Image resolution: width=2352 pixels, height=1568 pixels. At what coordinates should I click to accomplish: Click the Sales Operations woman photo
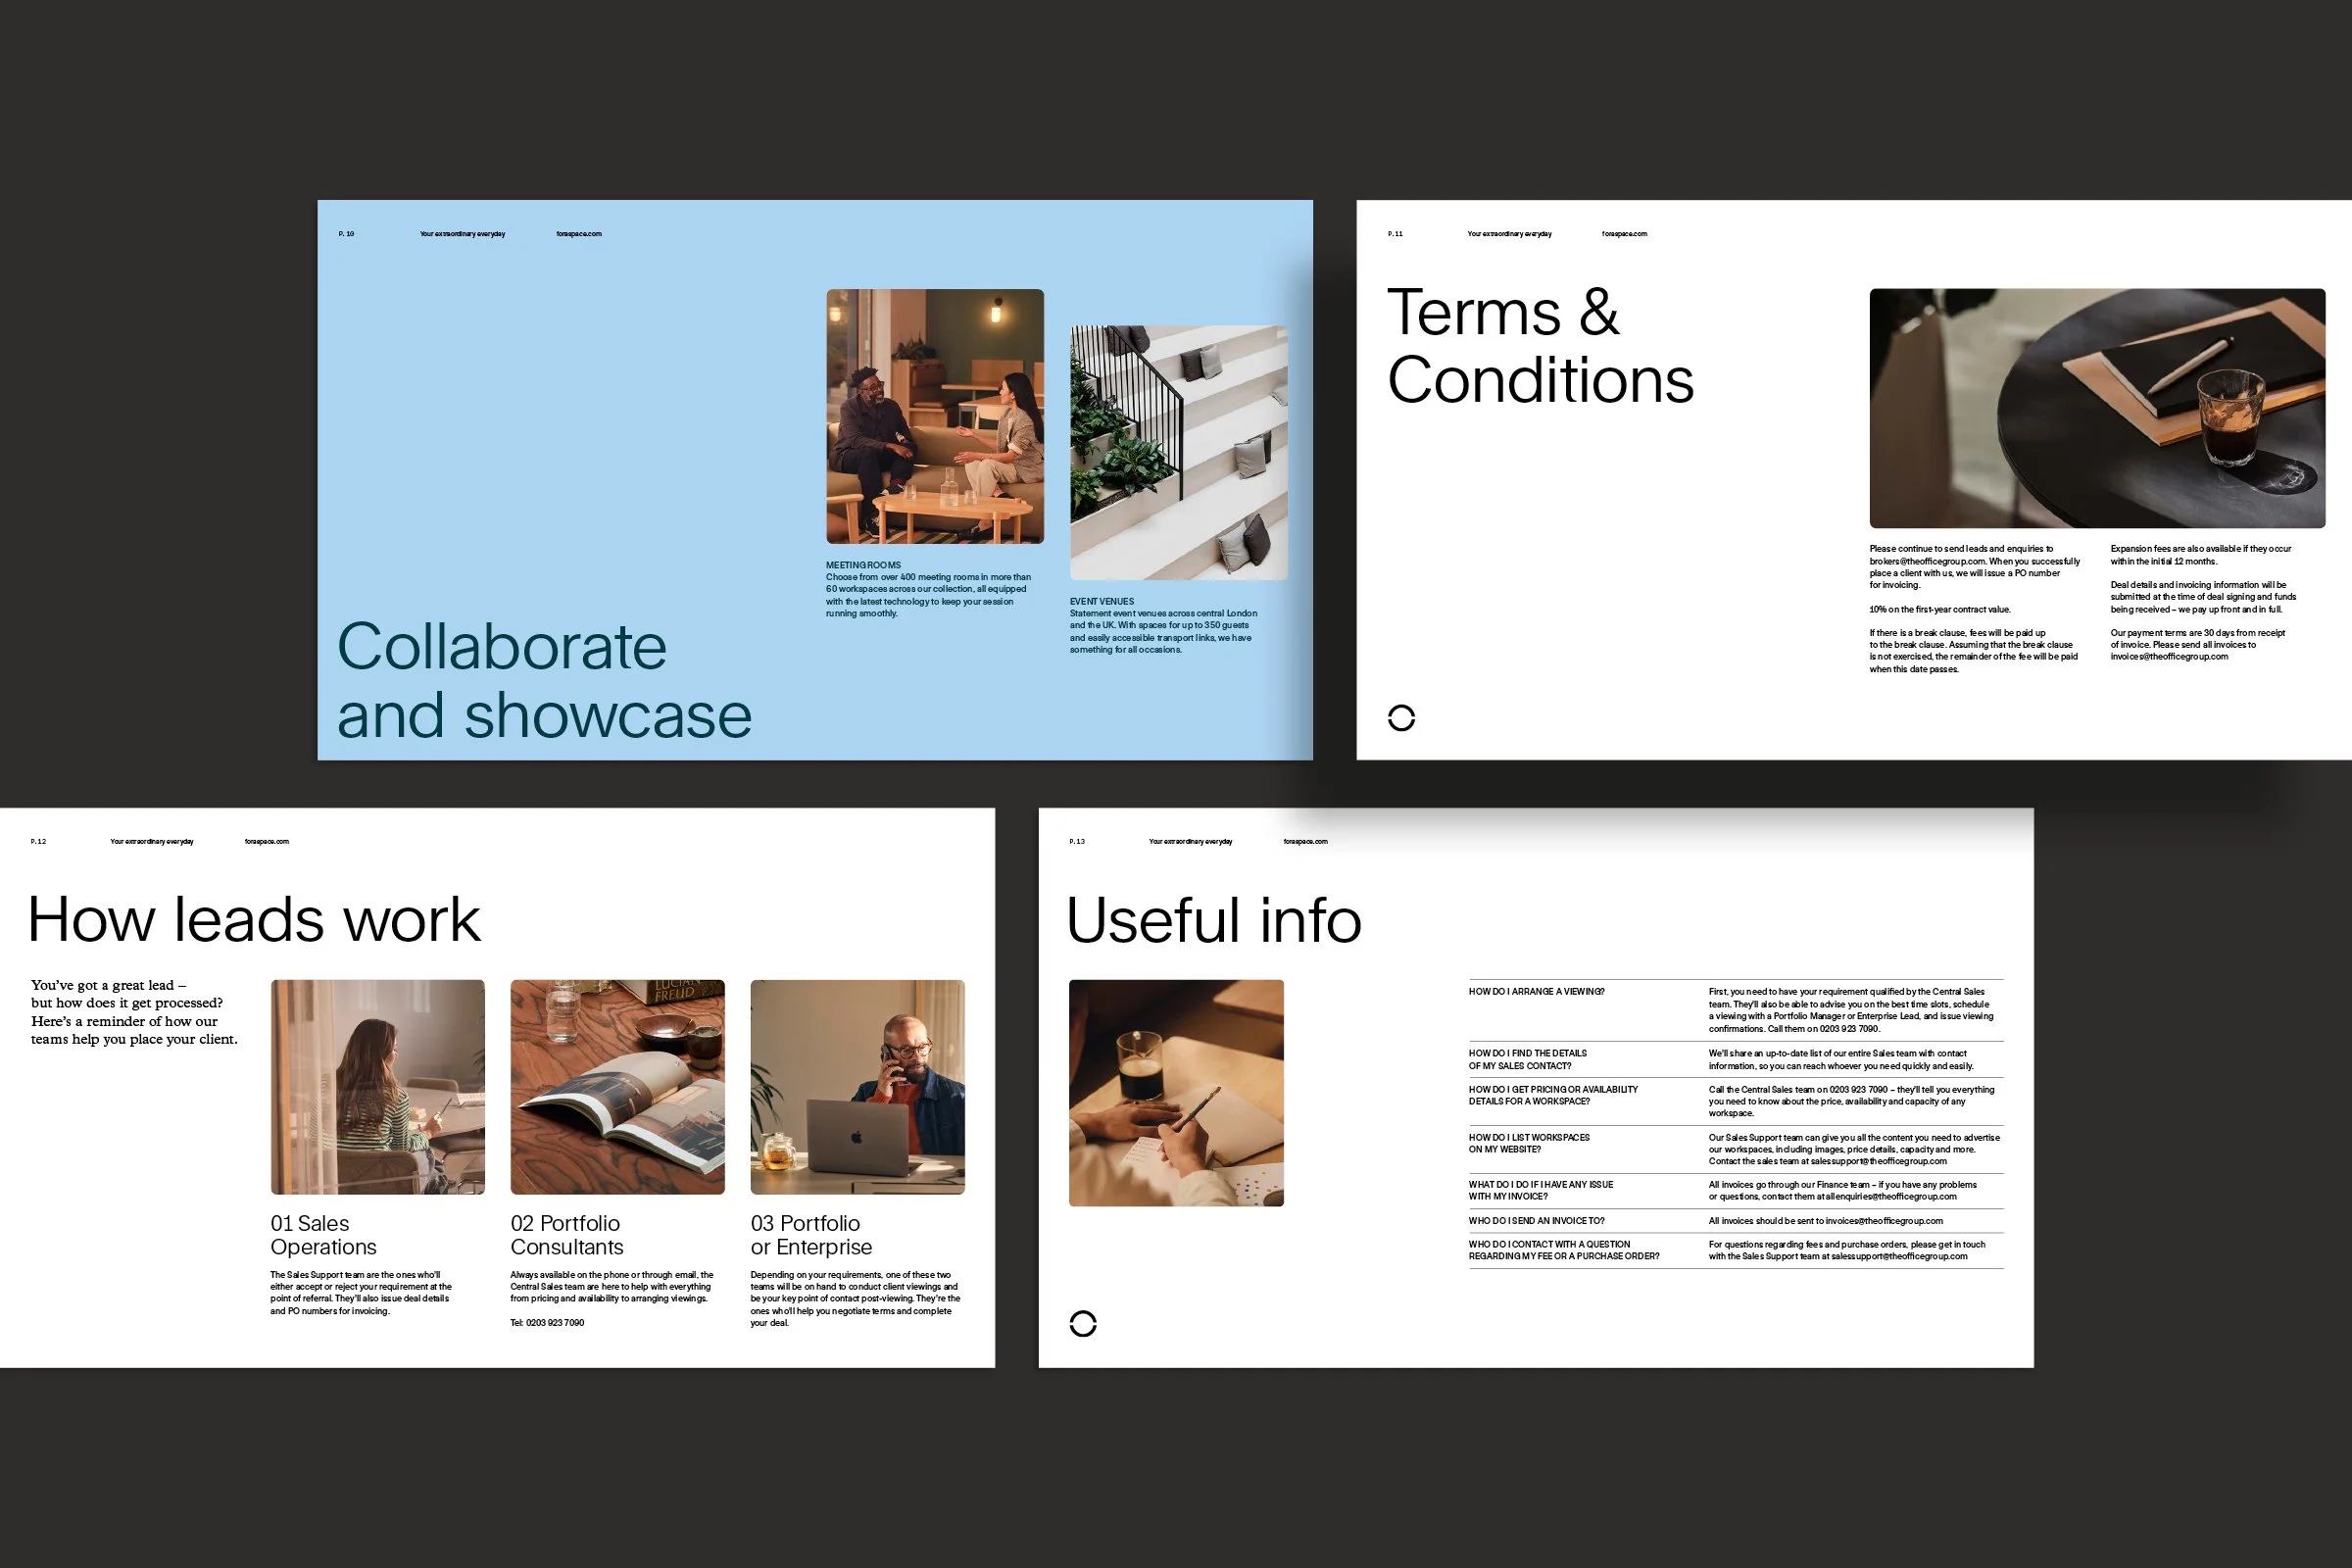[377, 1086]
